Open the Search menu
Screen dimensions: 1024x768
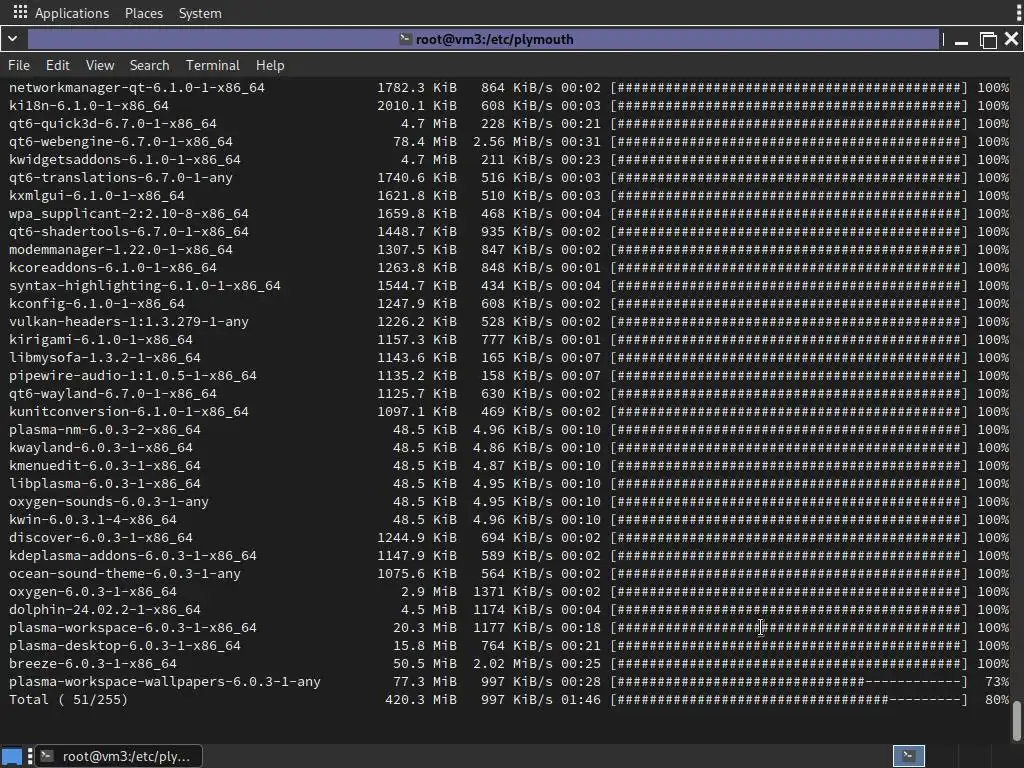150,65
